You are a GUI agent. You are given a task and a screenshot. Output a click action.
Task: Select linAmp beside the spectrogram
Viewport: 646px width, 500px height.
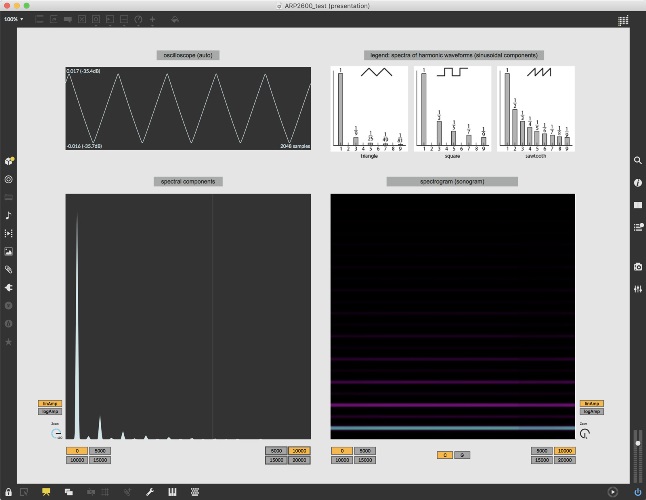[x=592, y=404]
